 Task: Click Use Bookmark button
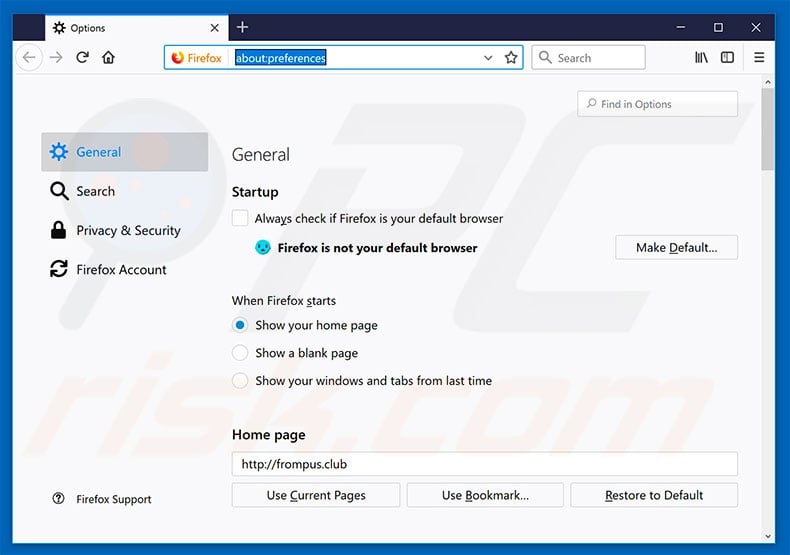point(485,495)
